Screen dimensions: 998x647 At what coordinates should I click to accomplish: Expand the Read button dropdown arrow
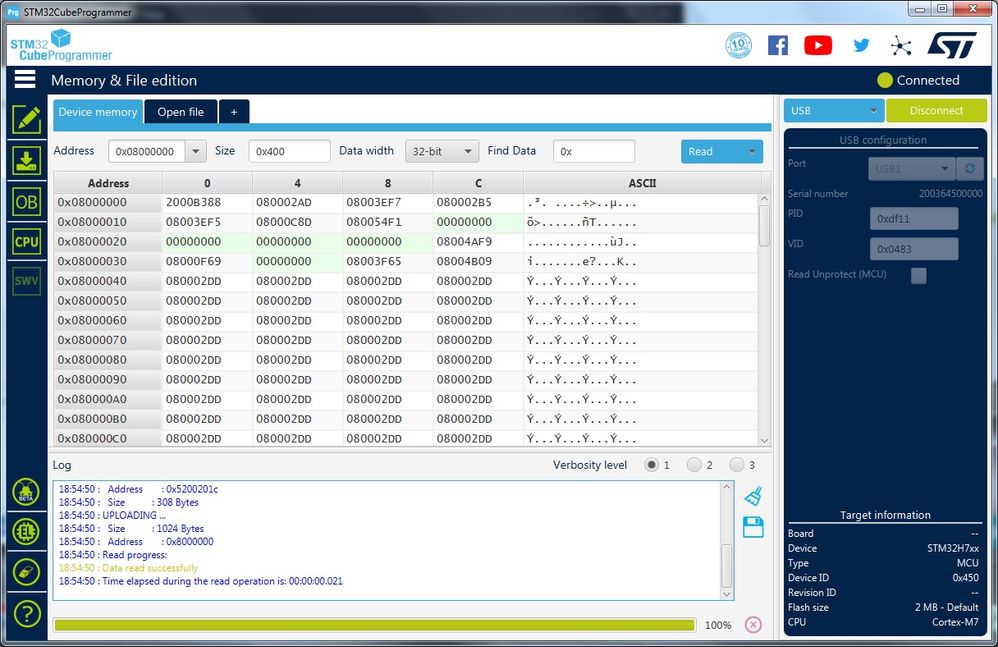[x=752, y=151]
